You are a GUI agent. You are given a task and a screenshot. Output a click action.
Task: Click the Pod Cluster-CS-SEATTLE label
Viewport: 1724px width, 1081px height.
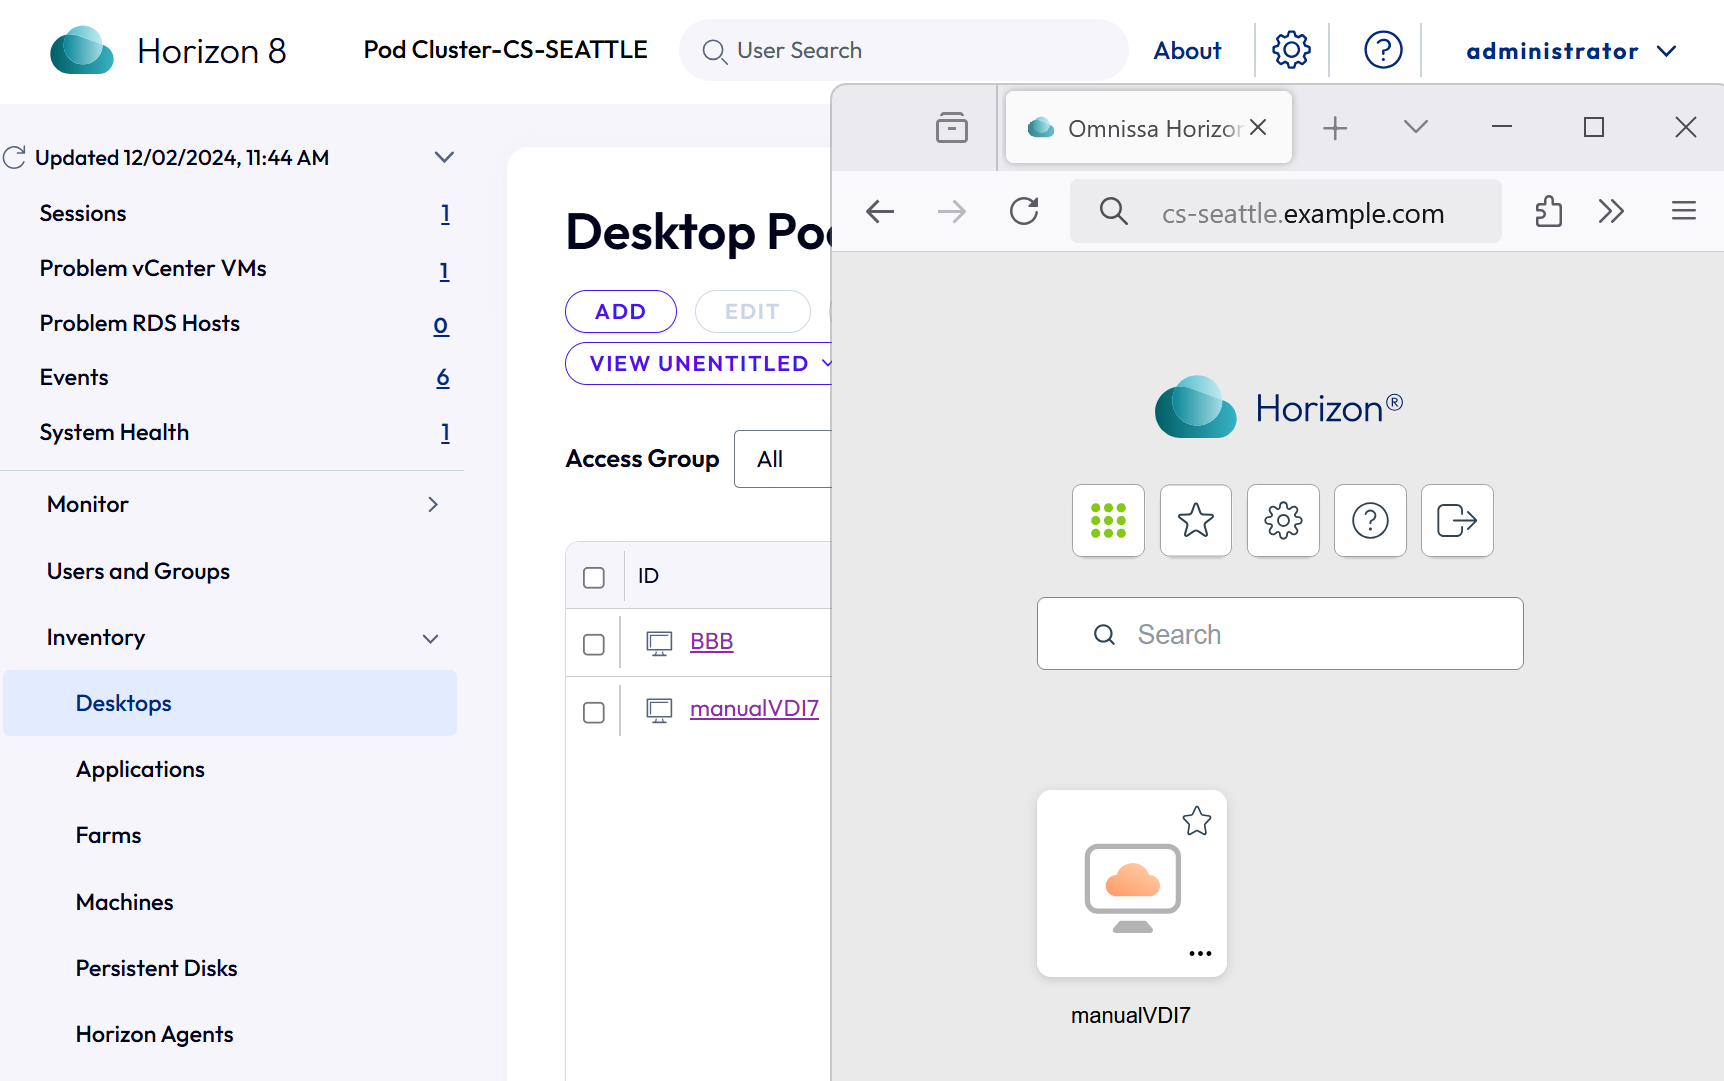tap(505, 50)
